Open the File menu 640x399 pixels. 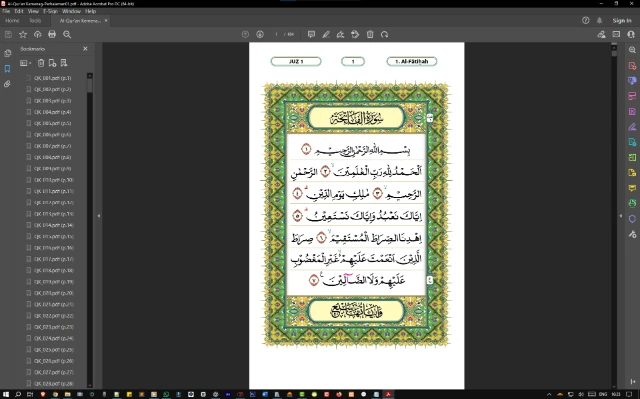coord(6,11)
